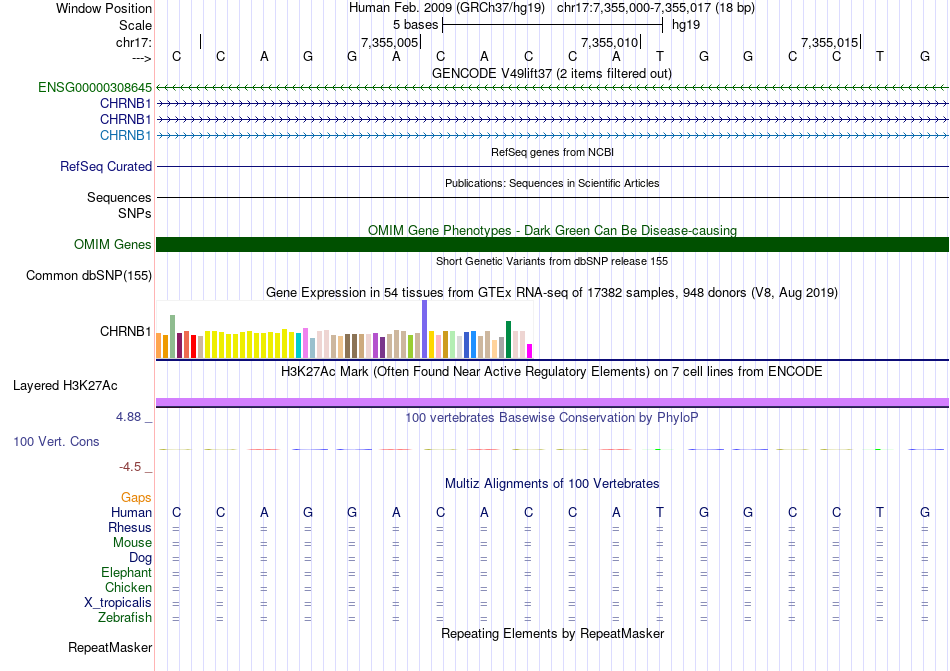
Task: Open "Short Genetic Variants from dbSNP release 155"
Action: tap(552, 261)
